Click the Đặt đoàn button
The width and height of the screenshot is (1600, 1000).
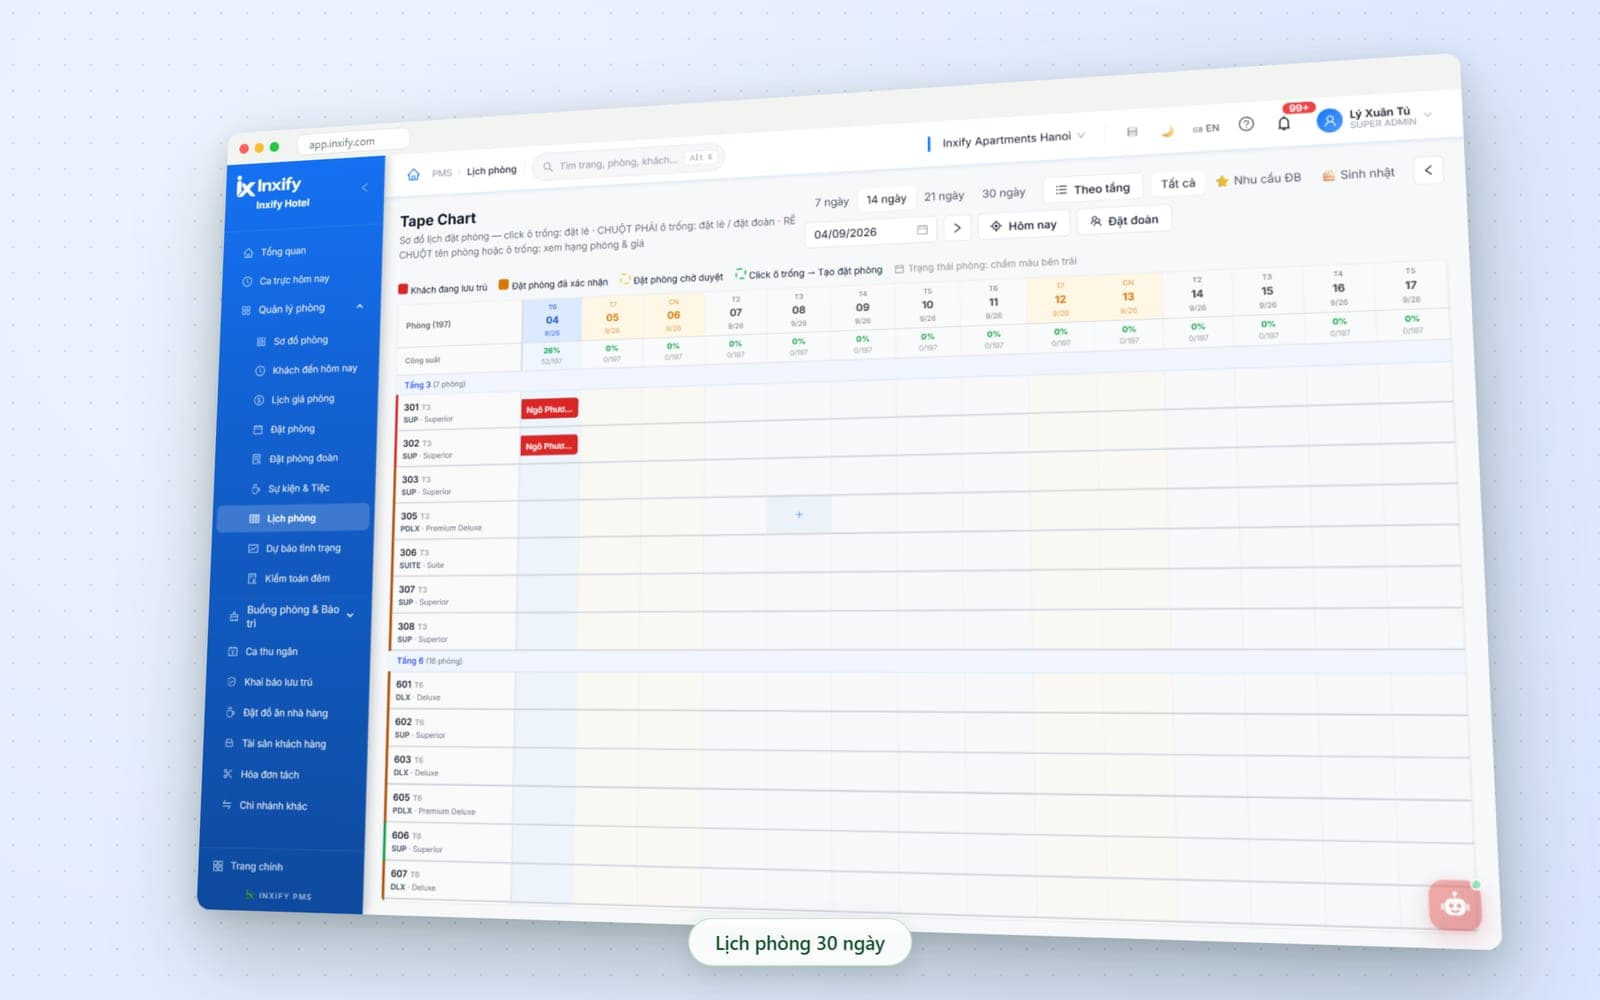(1124, 220)
